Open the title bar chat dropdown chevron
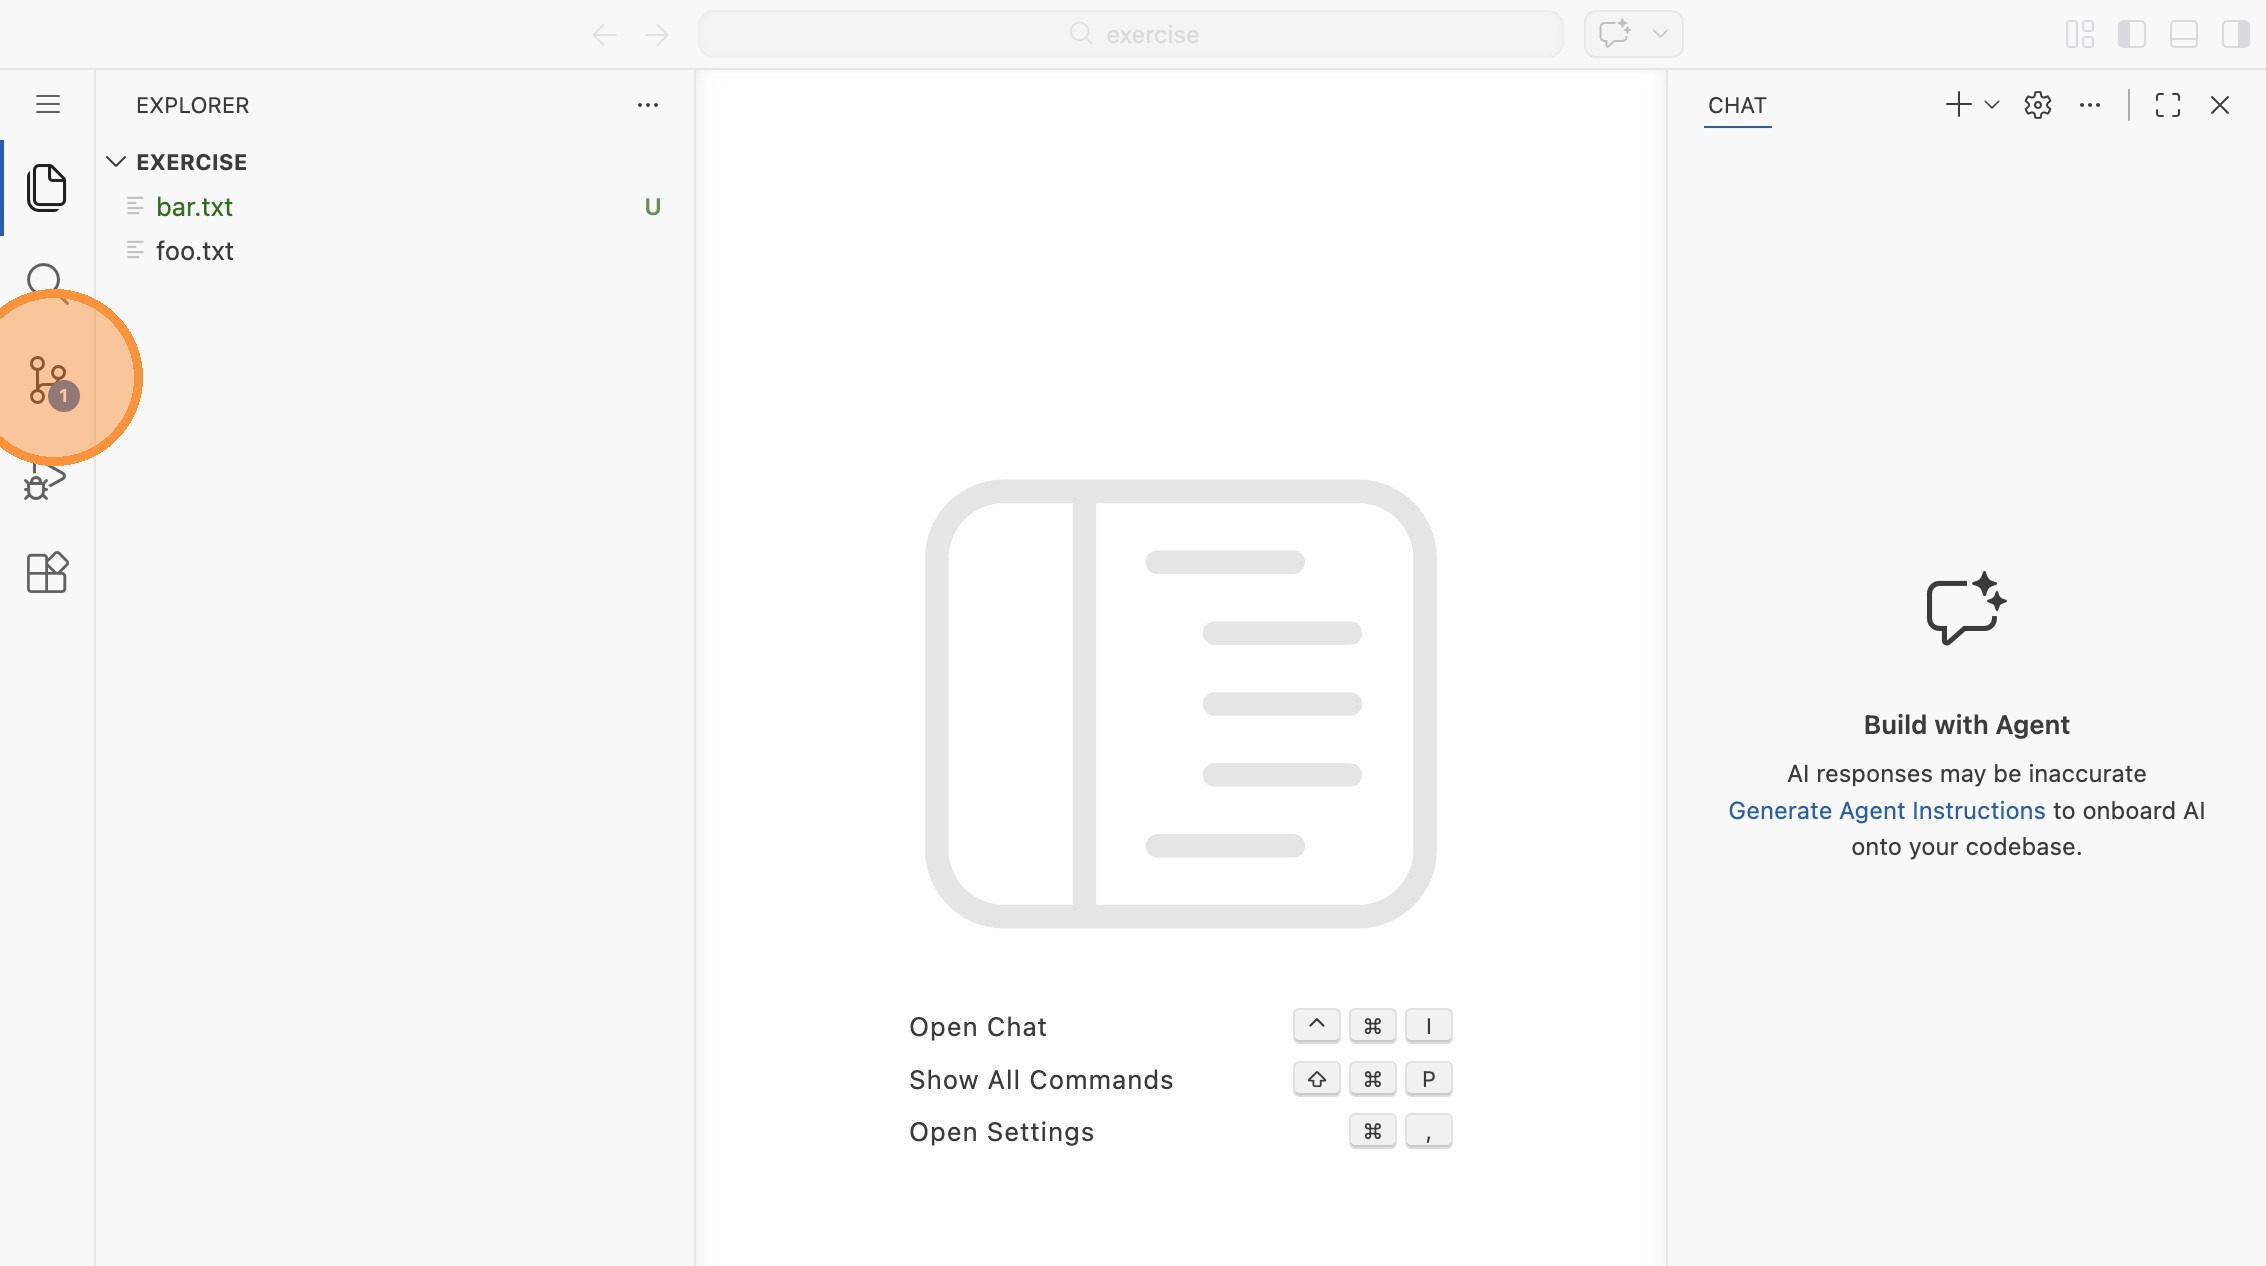Image resolution: width=2266 pixels, height=1266 pixels. click(x=1660, y=34)
